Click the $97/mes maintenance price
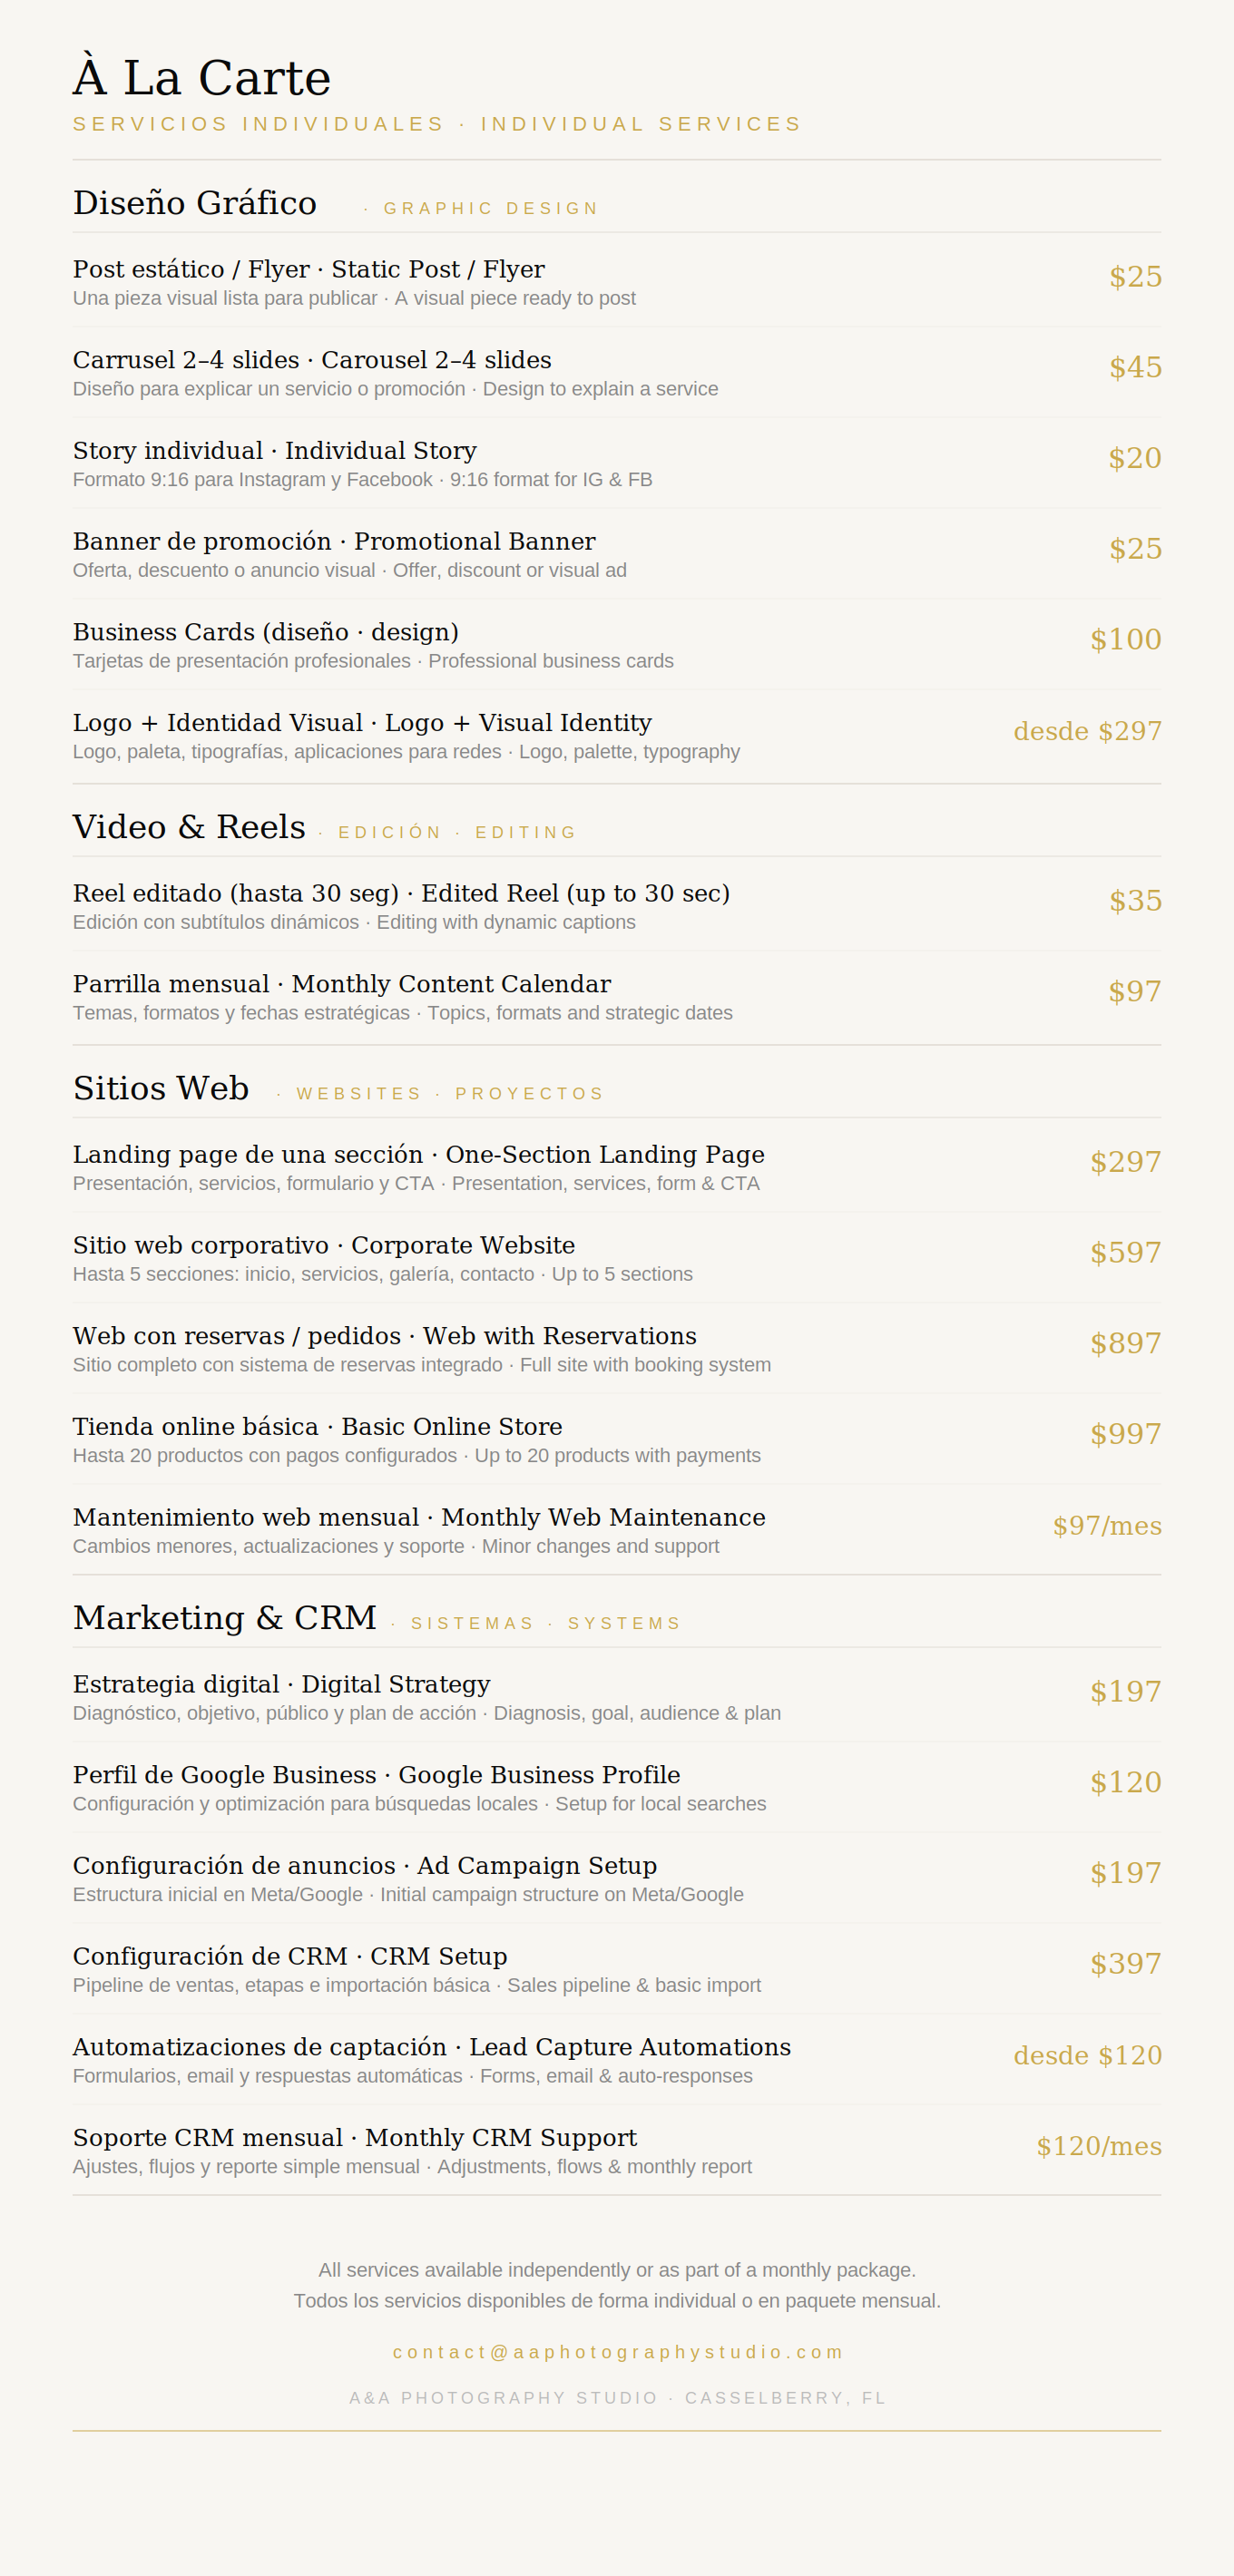The image size is (1234, 2576). coord(1107,1525)
